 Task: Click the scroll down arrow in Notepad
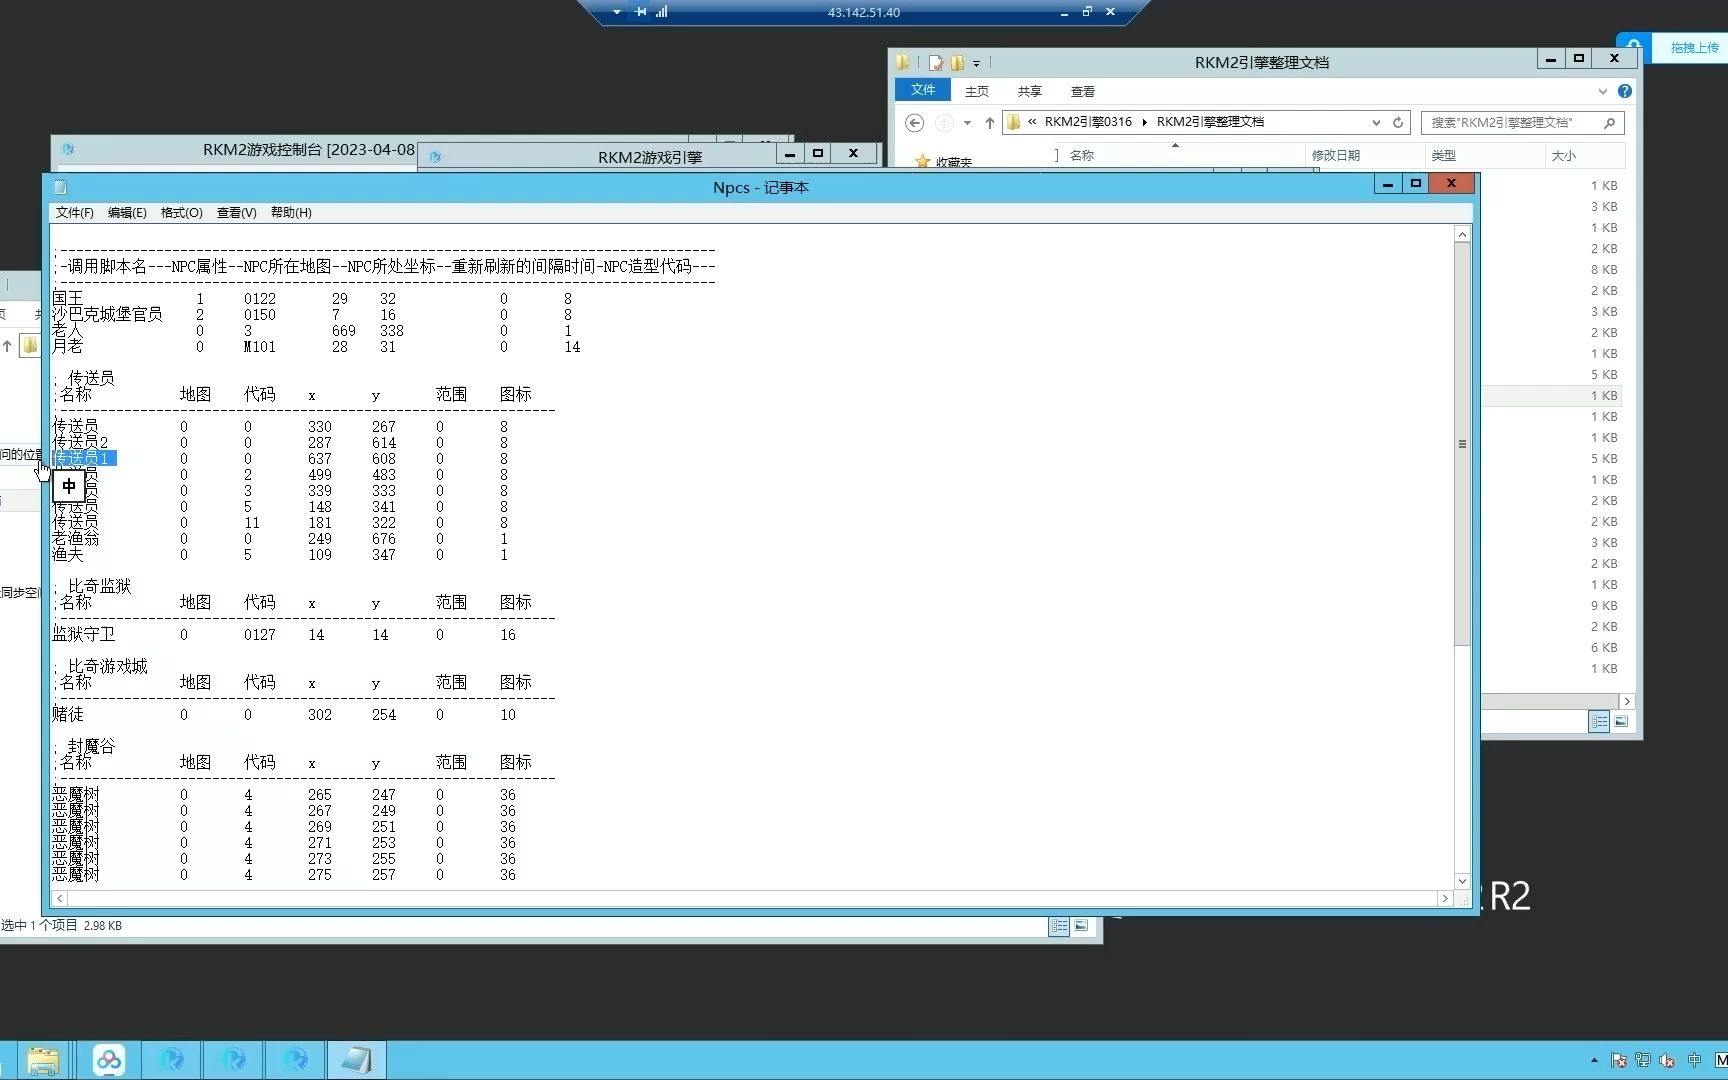pyautogui.click(x=1462, y=881)
